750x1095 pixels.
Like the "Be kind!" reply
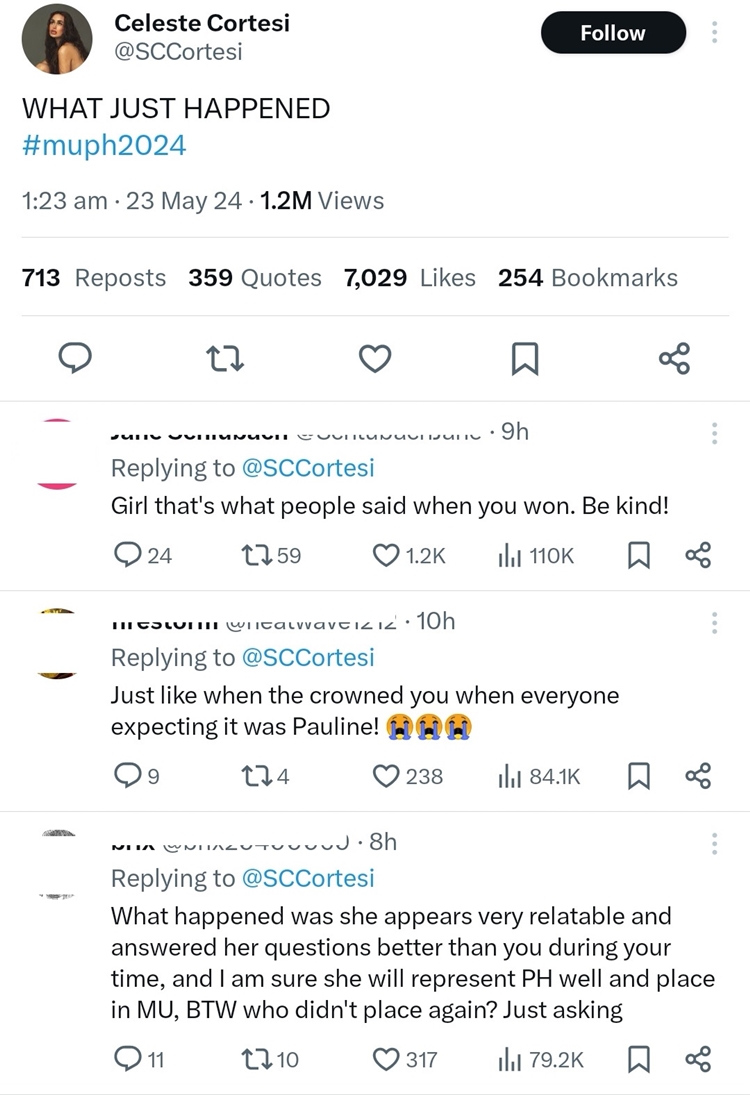[386, 555]
